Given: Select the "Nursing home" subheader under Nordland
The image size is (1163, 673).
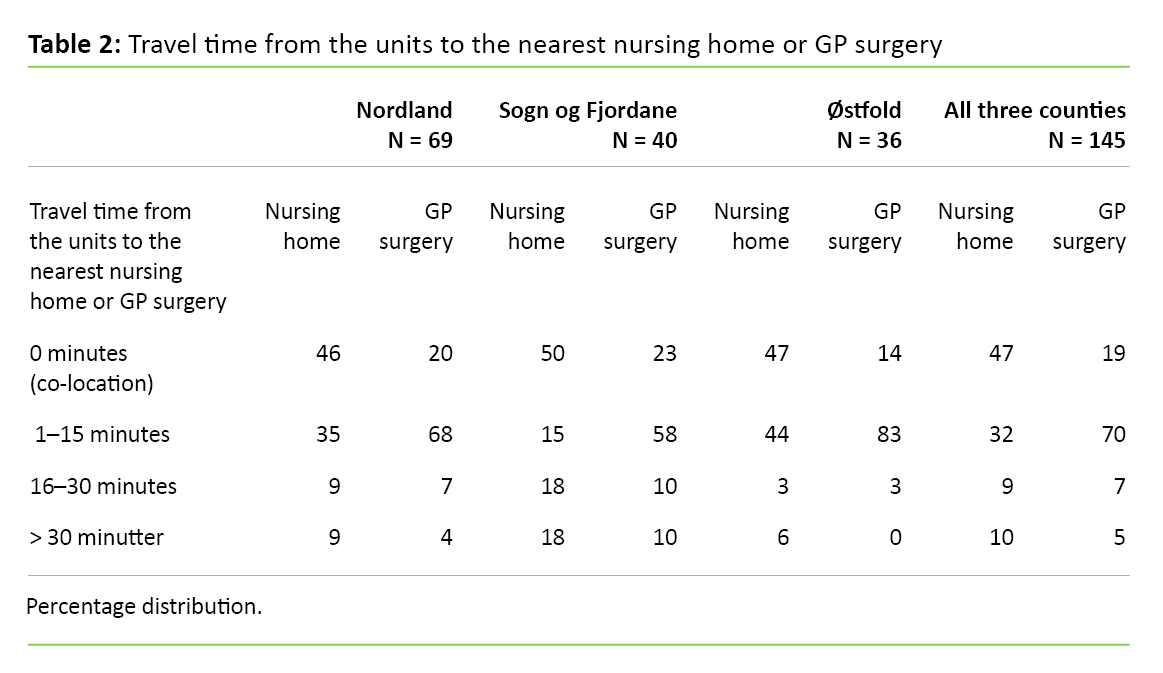Looking at the screenshot, I should (x=303, y=226).
